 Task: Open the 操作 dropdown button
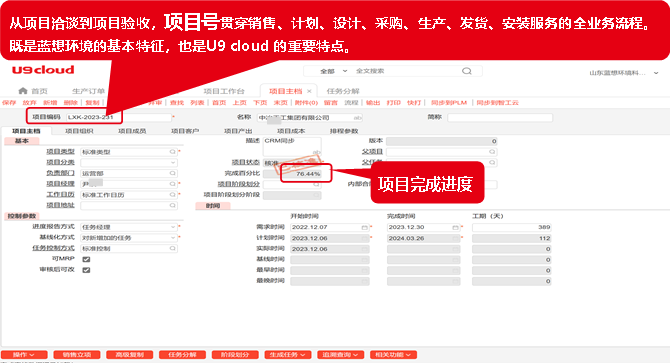click(x=24, y=355)
